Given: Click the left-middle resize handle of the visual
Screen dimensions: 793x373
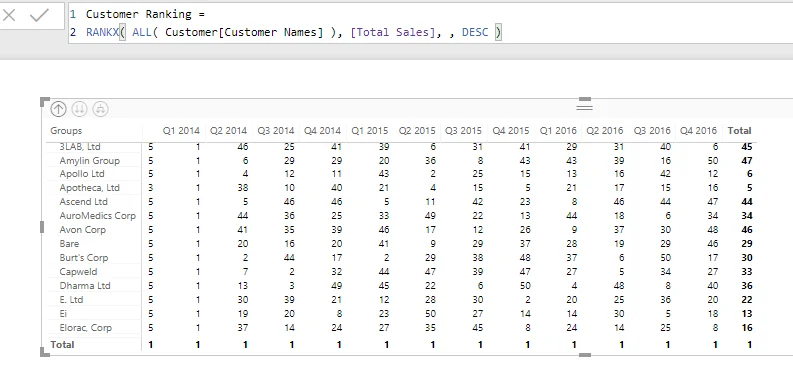Looking at the screenshot, I should [42, 227].
